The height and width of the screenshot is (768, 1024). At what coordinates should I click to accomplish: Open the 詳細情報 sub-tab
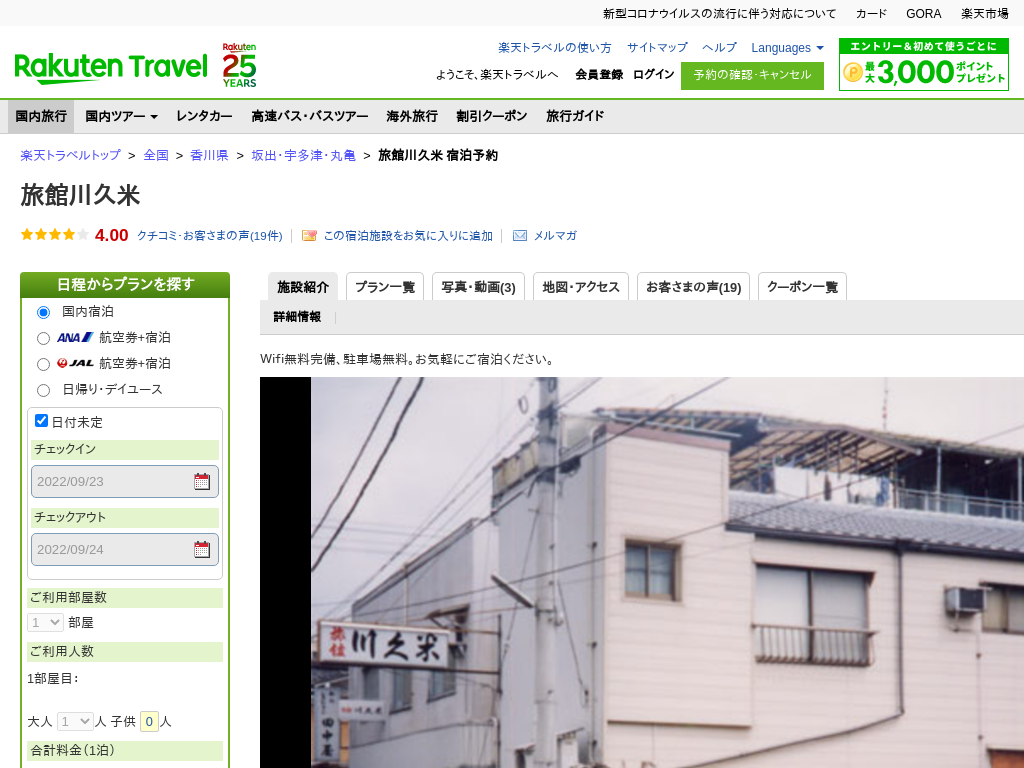pos(297,317)
